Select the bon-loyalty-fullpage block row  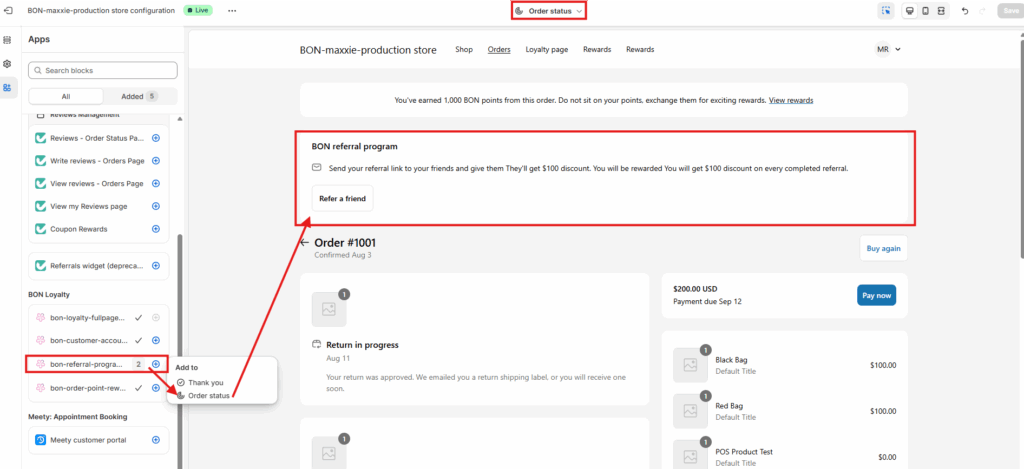(98, 317)
